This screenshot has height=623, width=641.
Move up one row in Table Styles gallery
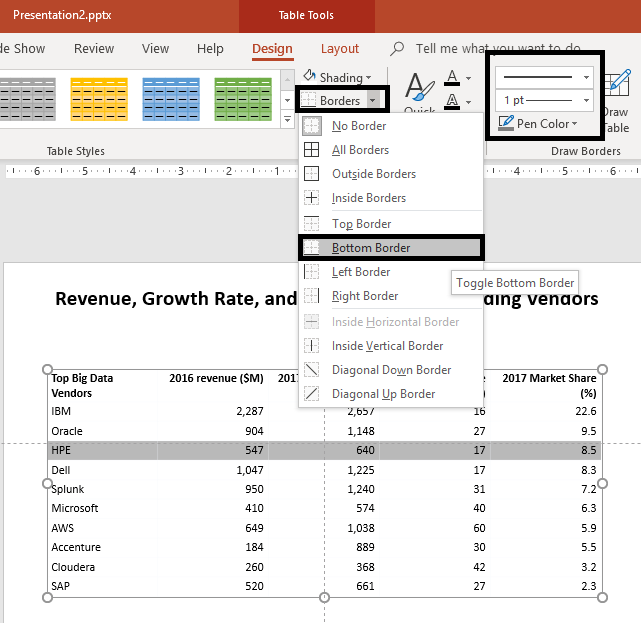(x=287, y=80)
